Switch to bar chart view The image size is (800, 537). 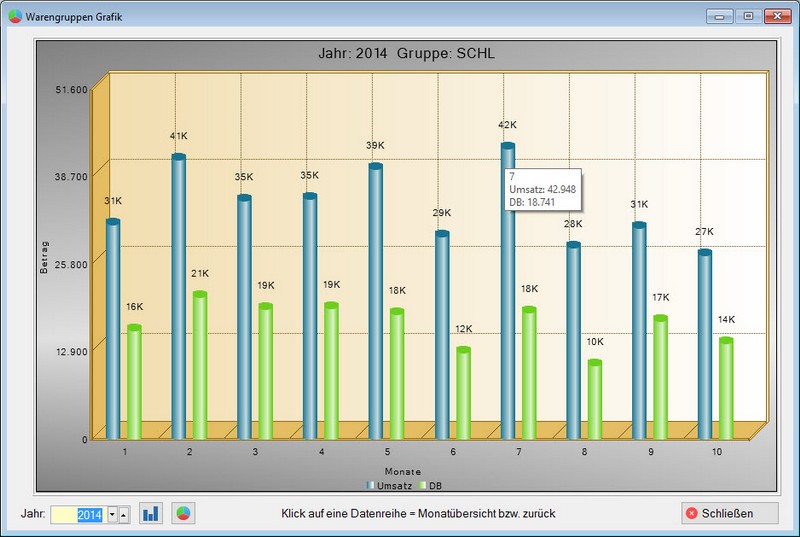(x=151, y=513)
